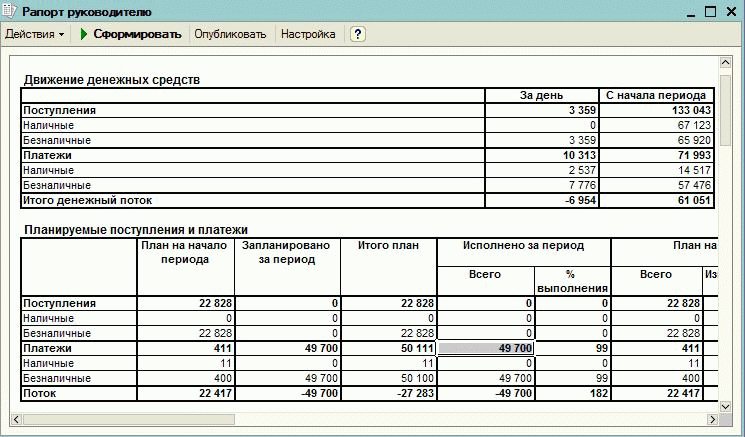
Task: Select cell 22 417 under План на начало периода
Action: coord(186,393)
